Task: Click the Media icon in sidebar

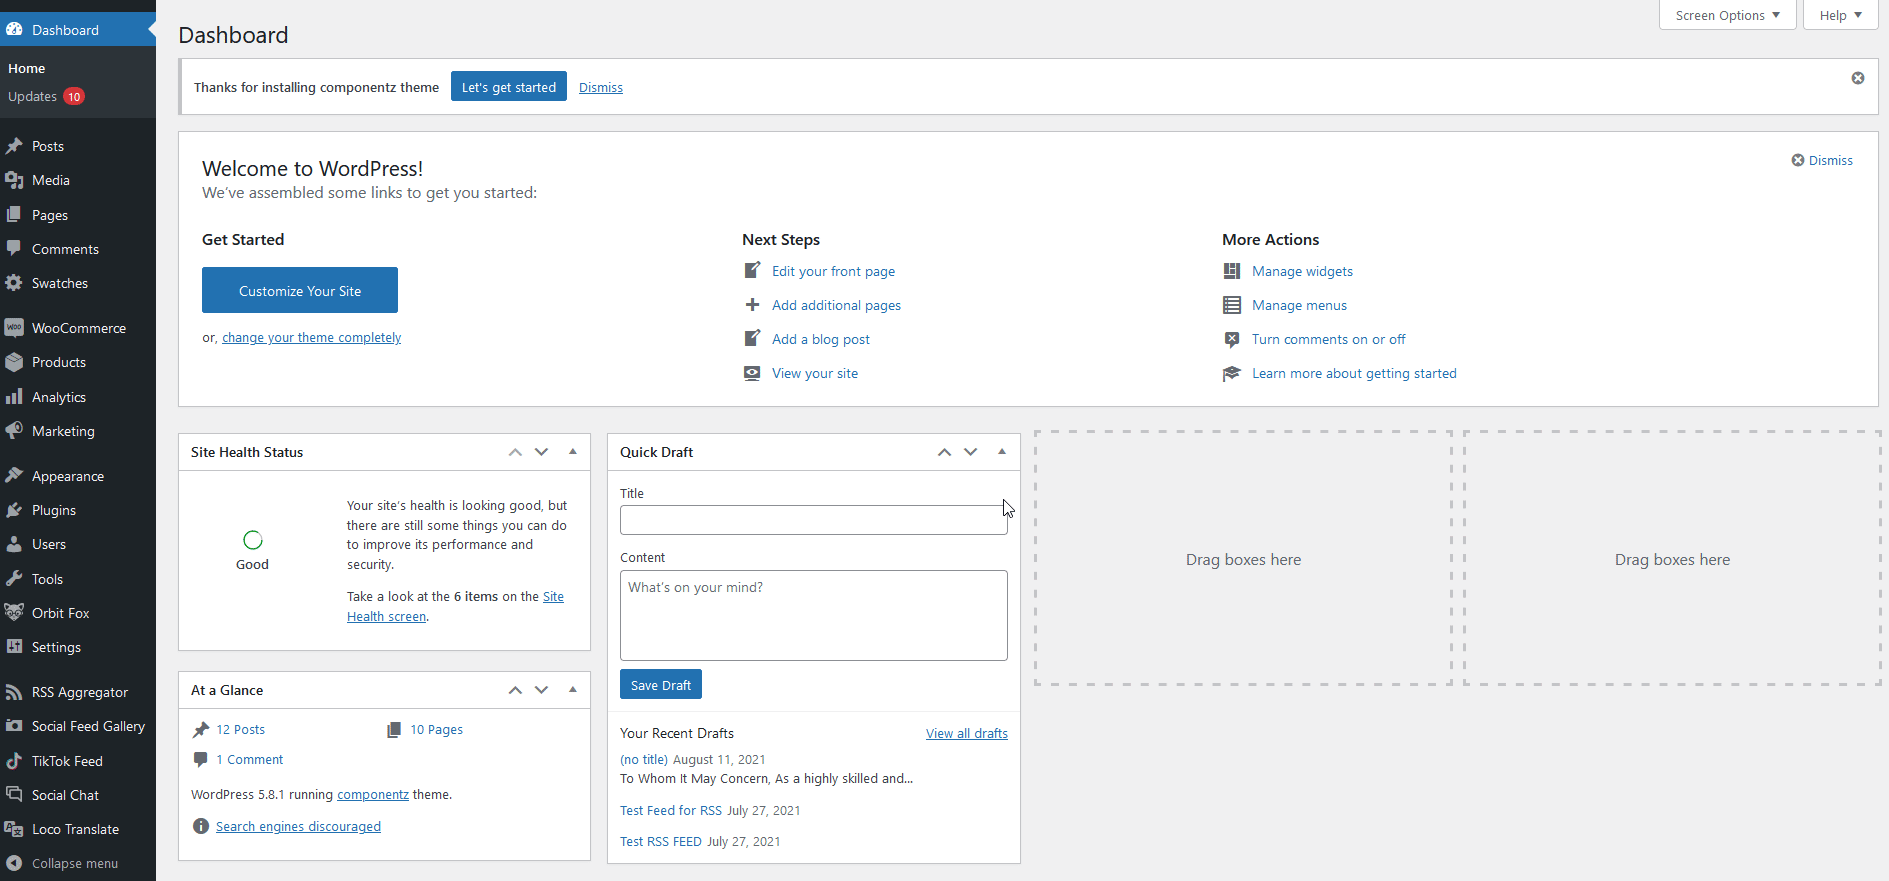Action: point(14,180)
